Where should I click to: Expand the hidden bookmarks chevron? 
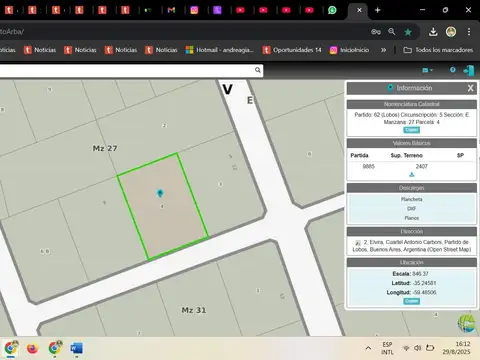383,50
